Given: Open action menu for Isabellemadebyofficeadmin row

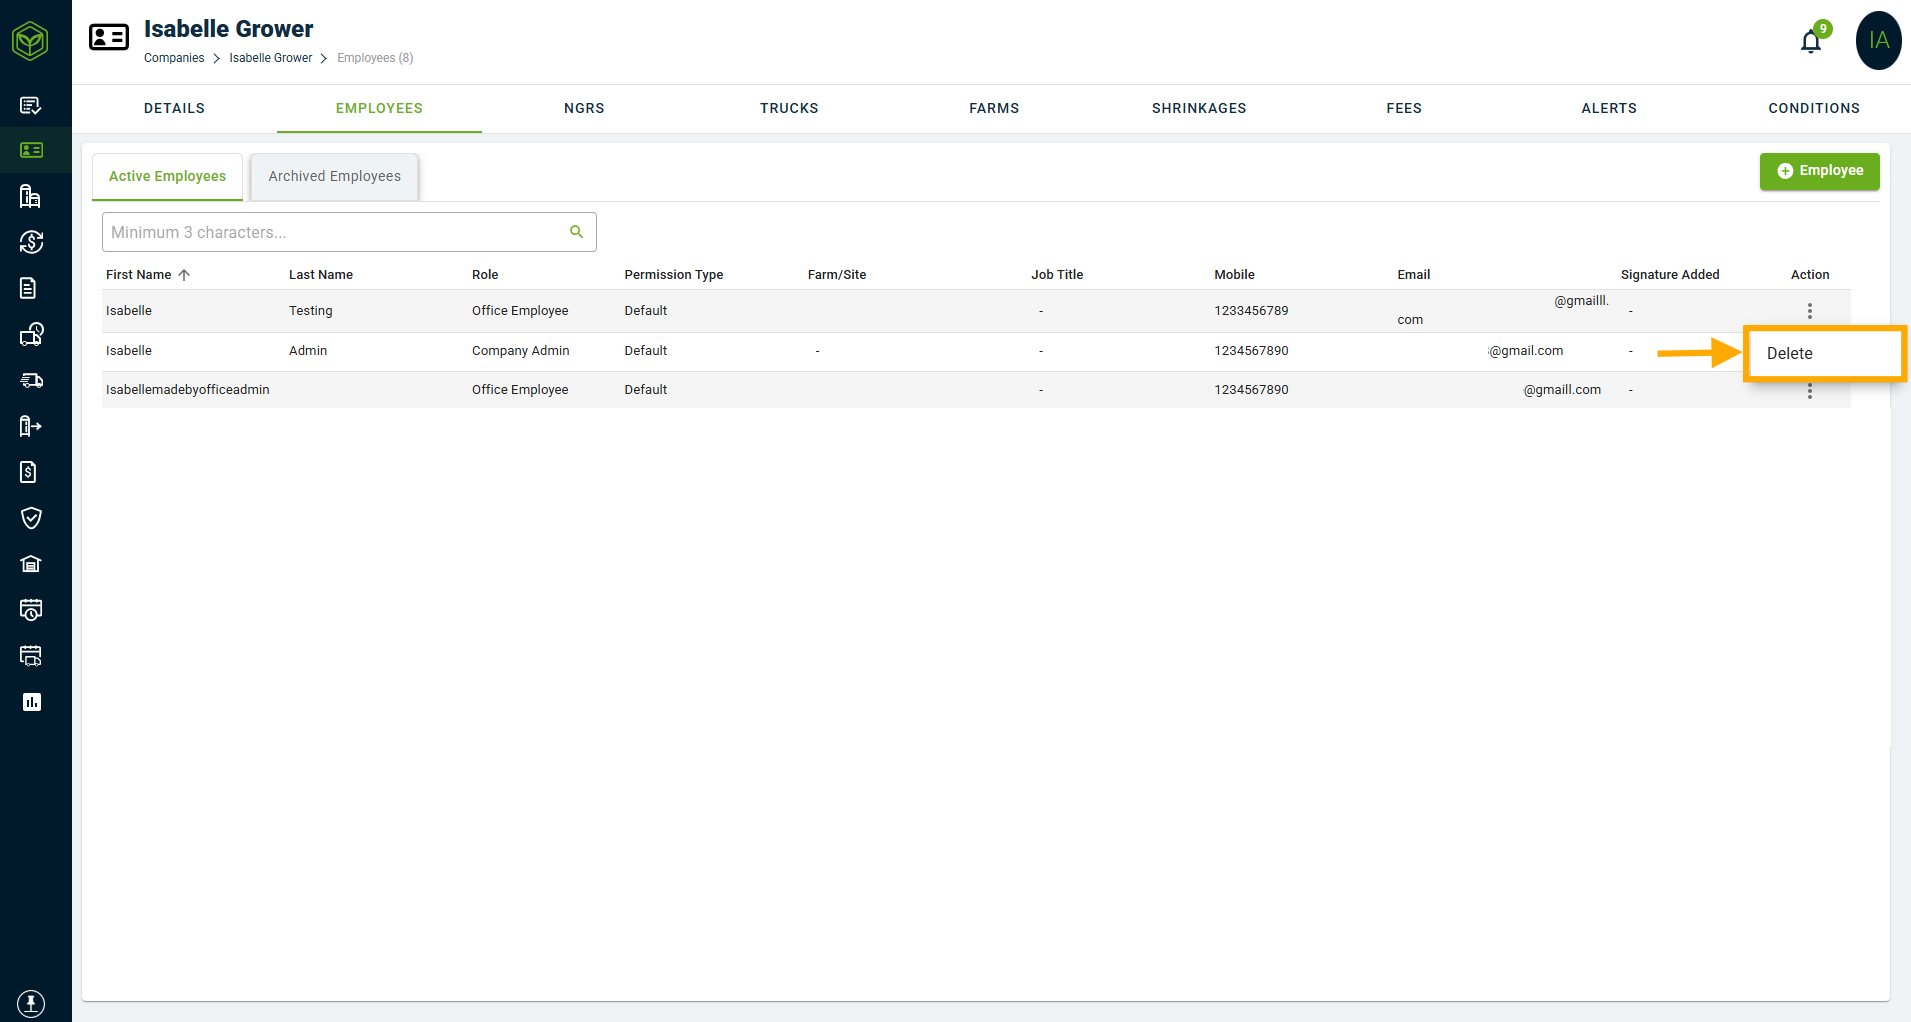Looking at the screenshot, I should [x=1809, y=391].
